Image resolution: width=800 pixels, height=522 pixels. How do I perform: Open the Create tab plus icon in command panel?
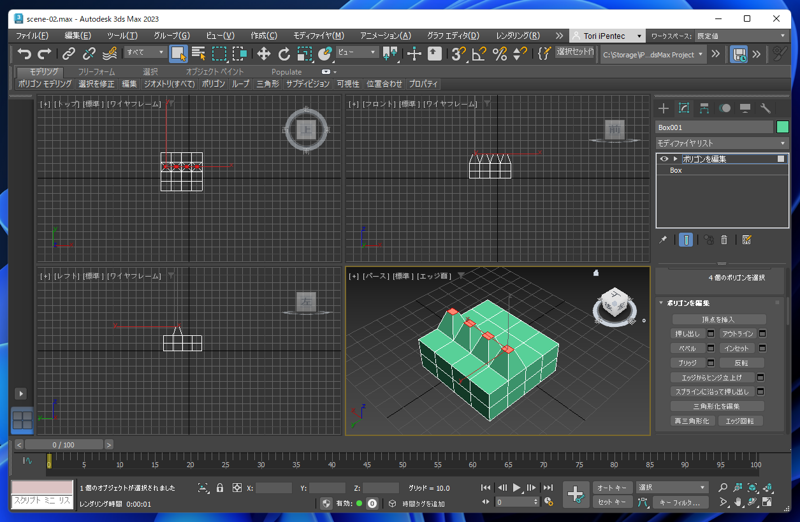coord(663,108)
